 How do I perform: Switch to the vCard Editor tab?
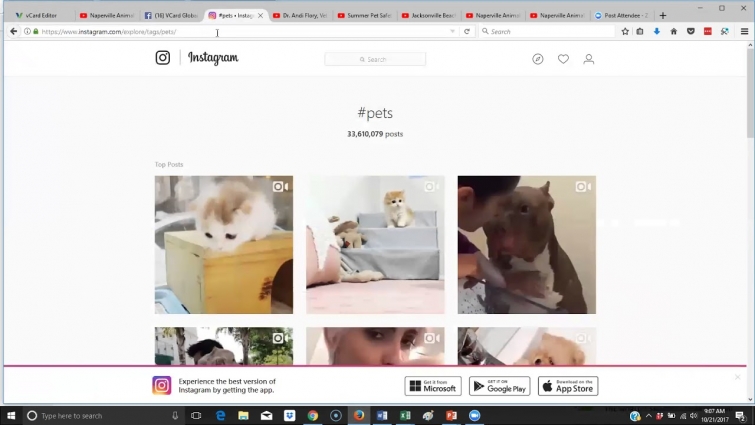coord(40,15)
